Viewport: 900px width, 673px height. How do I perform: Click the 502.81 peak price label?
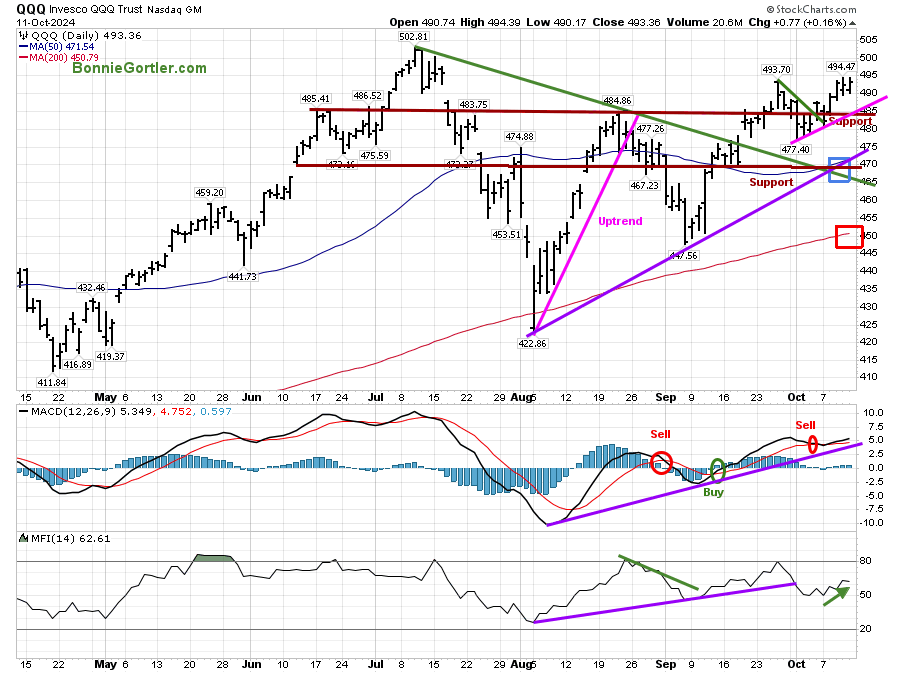(x=413, y=37)
